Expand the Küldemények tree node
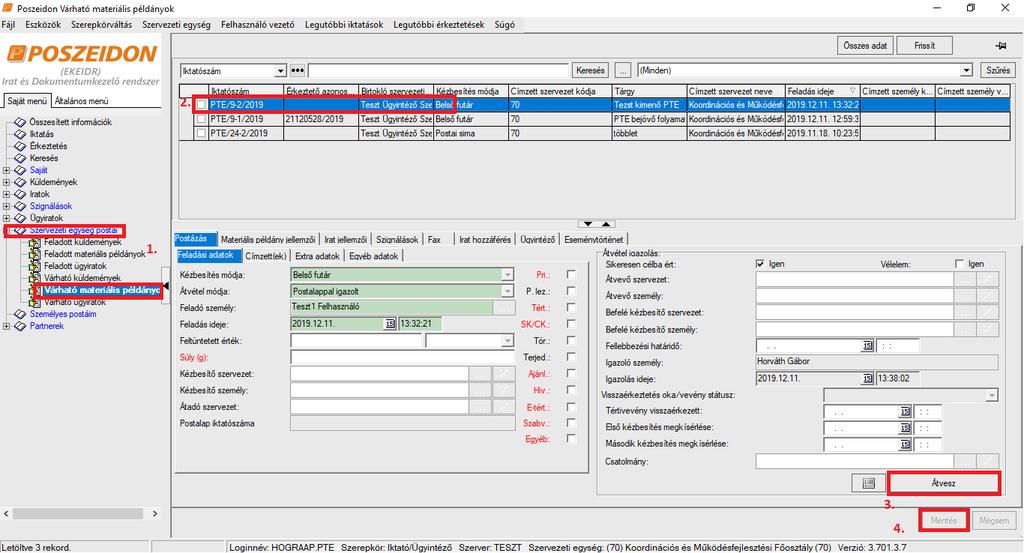This screenshot has height=553, width=1024. pyautogui.click(x=7, y=182)
